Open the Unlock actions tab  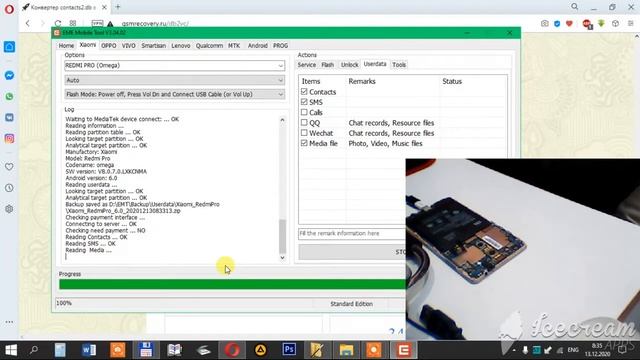pos(349,65)
